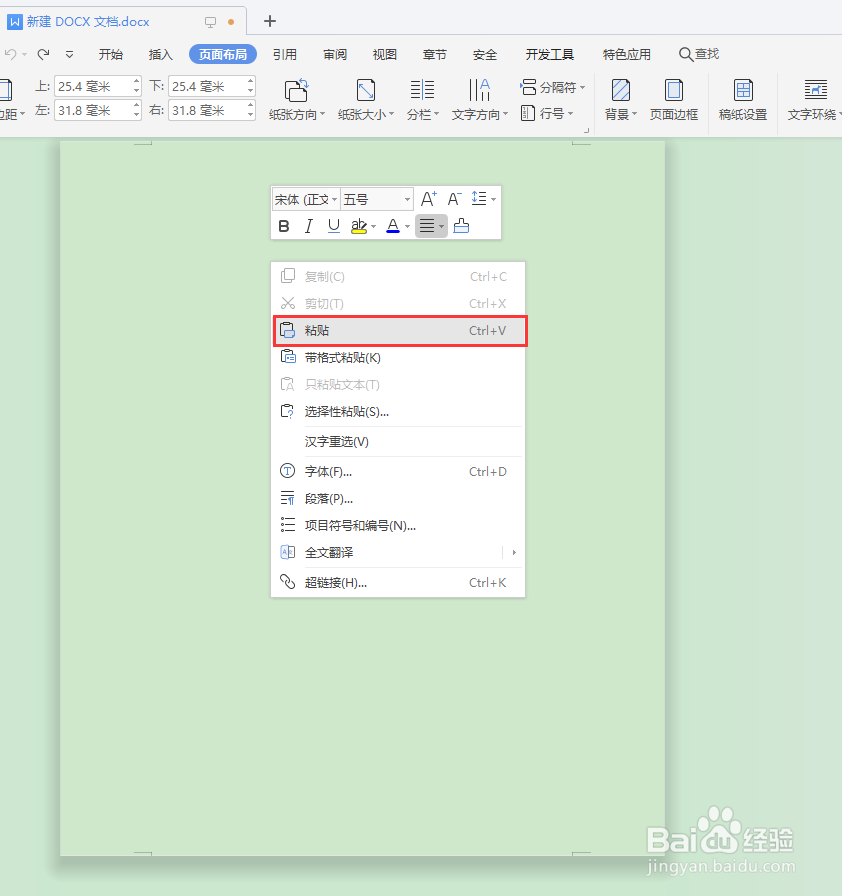Image resolution: width=842 pixels, height=896 pixels.
Task: Click the increase font size icon
Action: (428, 199)
